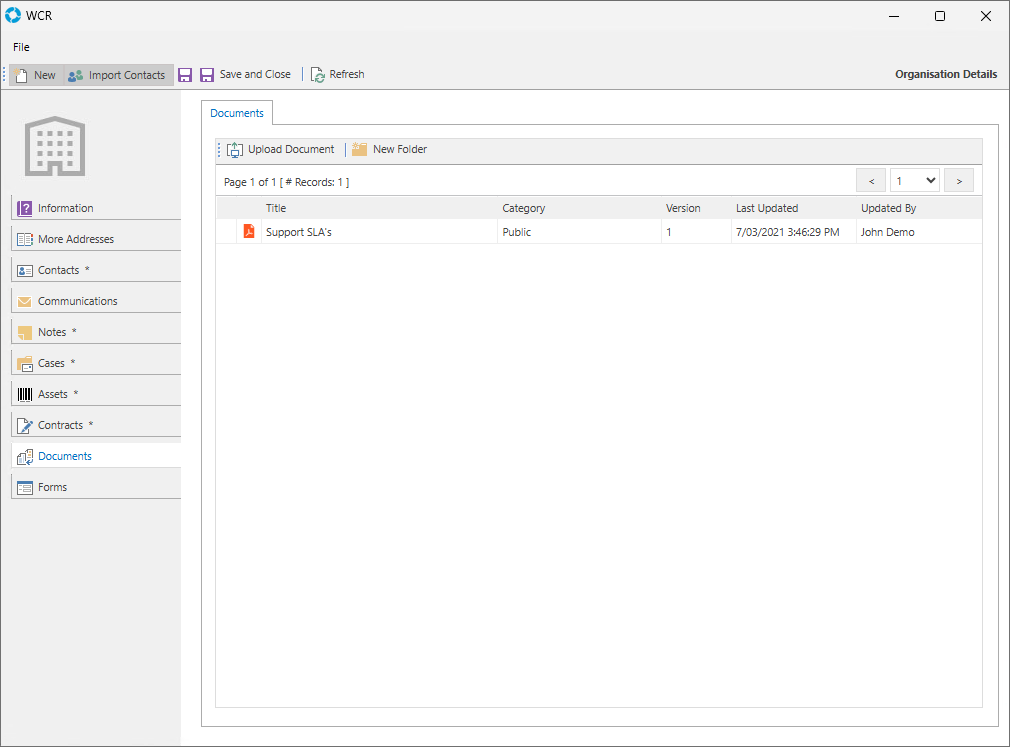Click the New record toolbar button

(x=35, y=75)
